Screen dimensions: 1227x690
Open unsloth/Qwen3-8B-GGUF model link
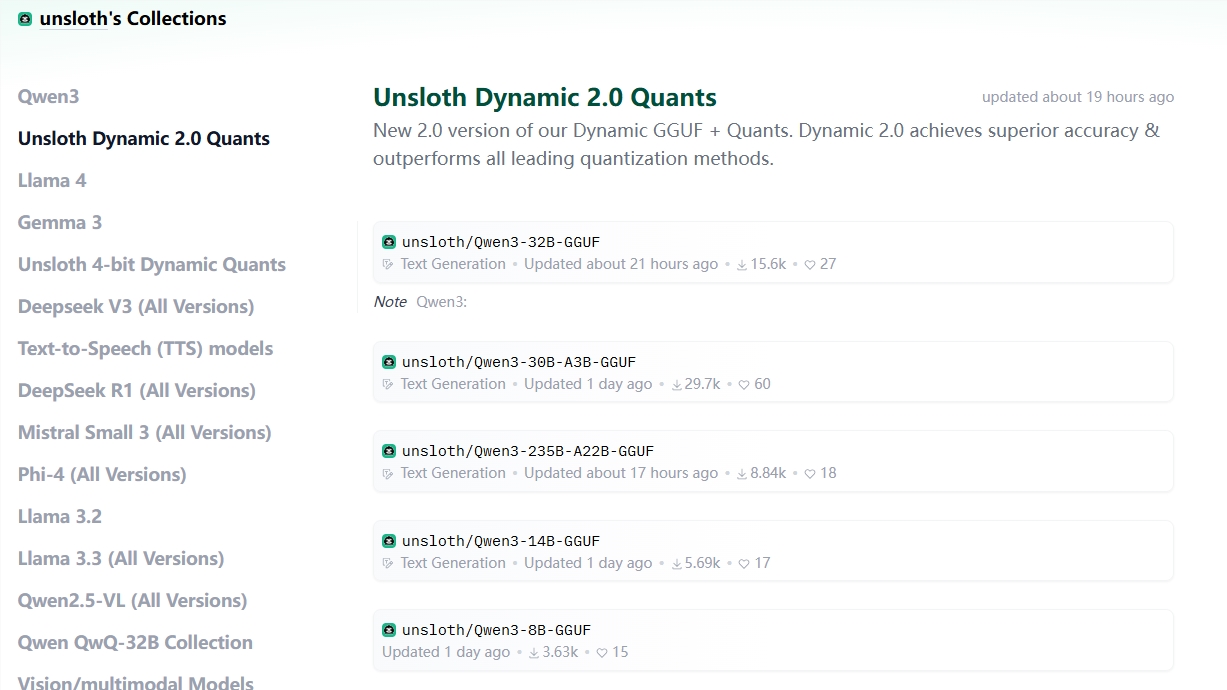click(x=497, y=630)
